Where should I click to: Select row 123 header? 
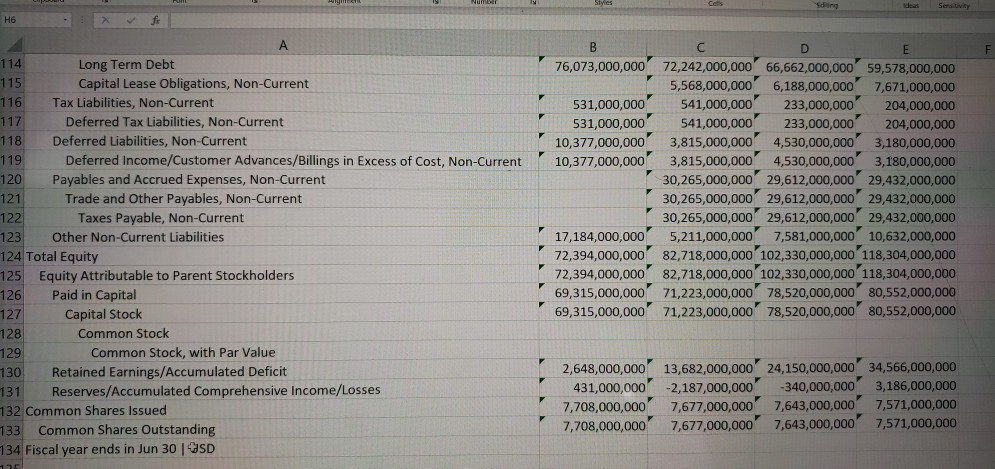tap(11, 237)
